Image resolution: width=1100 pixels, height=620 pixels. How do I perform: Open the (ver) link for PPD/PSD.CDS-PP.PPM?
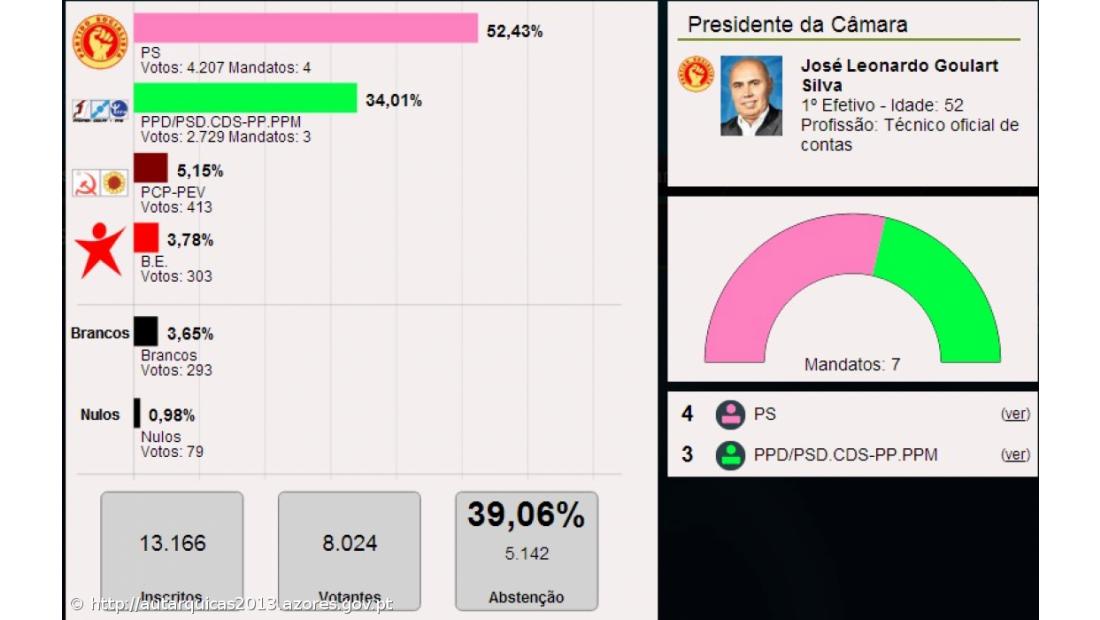point(1014,453)
